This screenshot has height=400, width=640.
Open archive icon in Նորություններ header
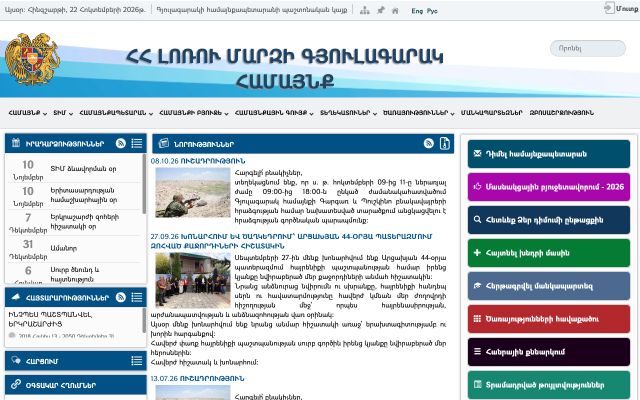[444, 143]
